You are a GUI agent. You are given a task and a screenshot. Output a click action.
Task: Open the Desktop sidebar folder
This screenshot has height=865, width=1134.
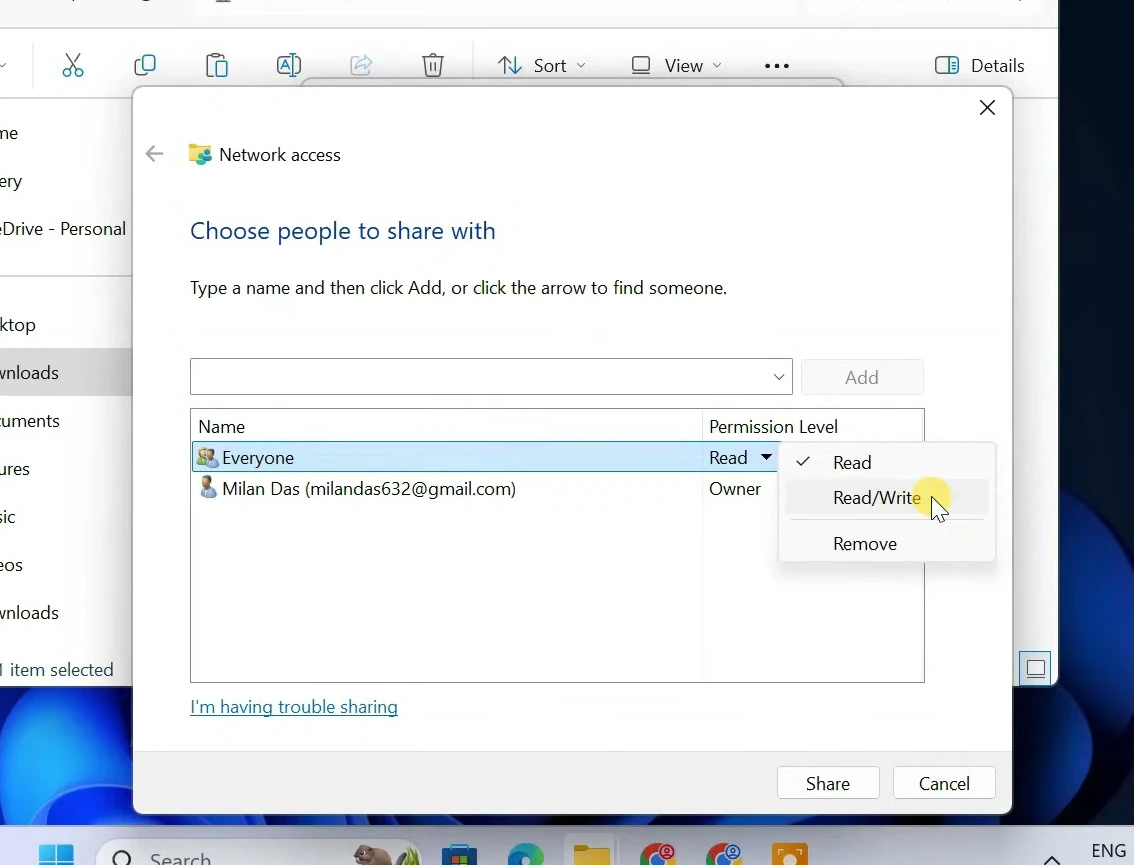click(66, 325)
